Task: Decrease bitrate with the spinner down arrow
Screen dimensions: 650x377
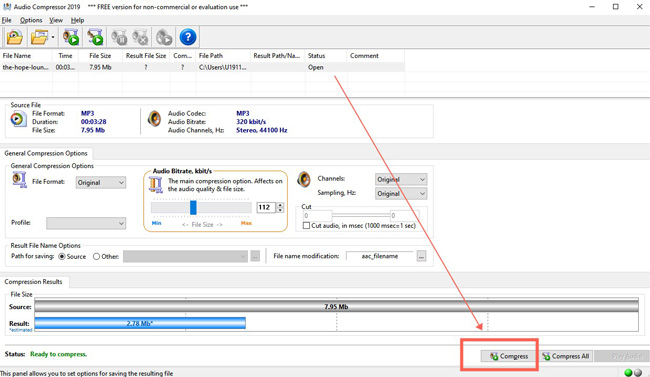Action: (x=280, y=210)
